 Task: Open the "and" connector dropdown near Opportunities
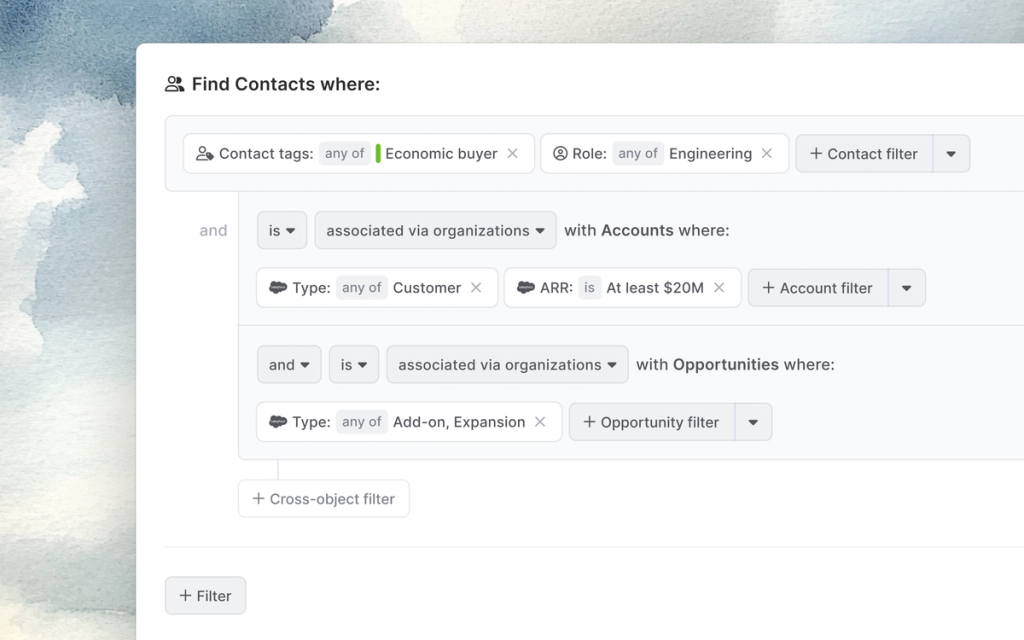[x=288, y=364]
